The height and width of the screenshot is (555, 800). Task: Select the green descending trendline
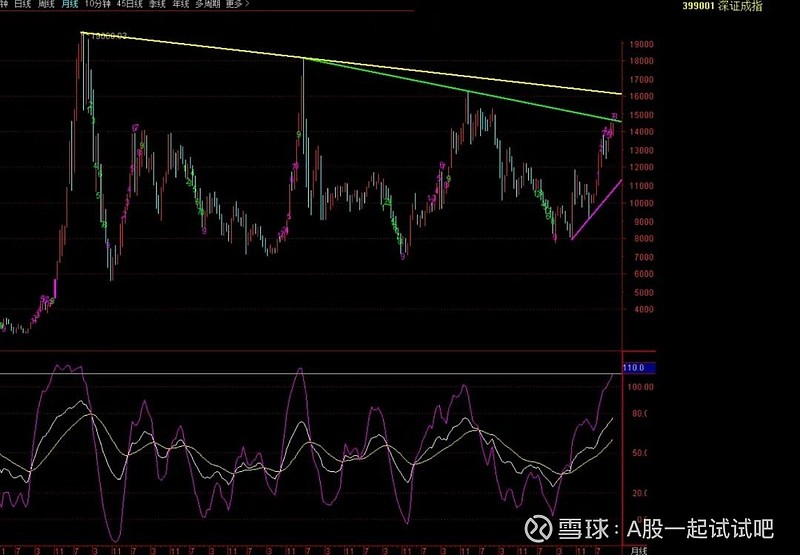tap(463, 90)
